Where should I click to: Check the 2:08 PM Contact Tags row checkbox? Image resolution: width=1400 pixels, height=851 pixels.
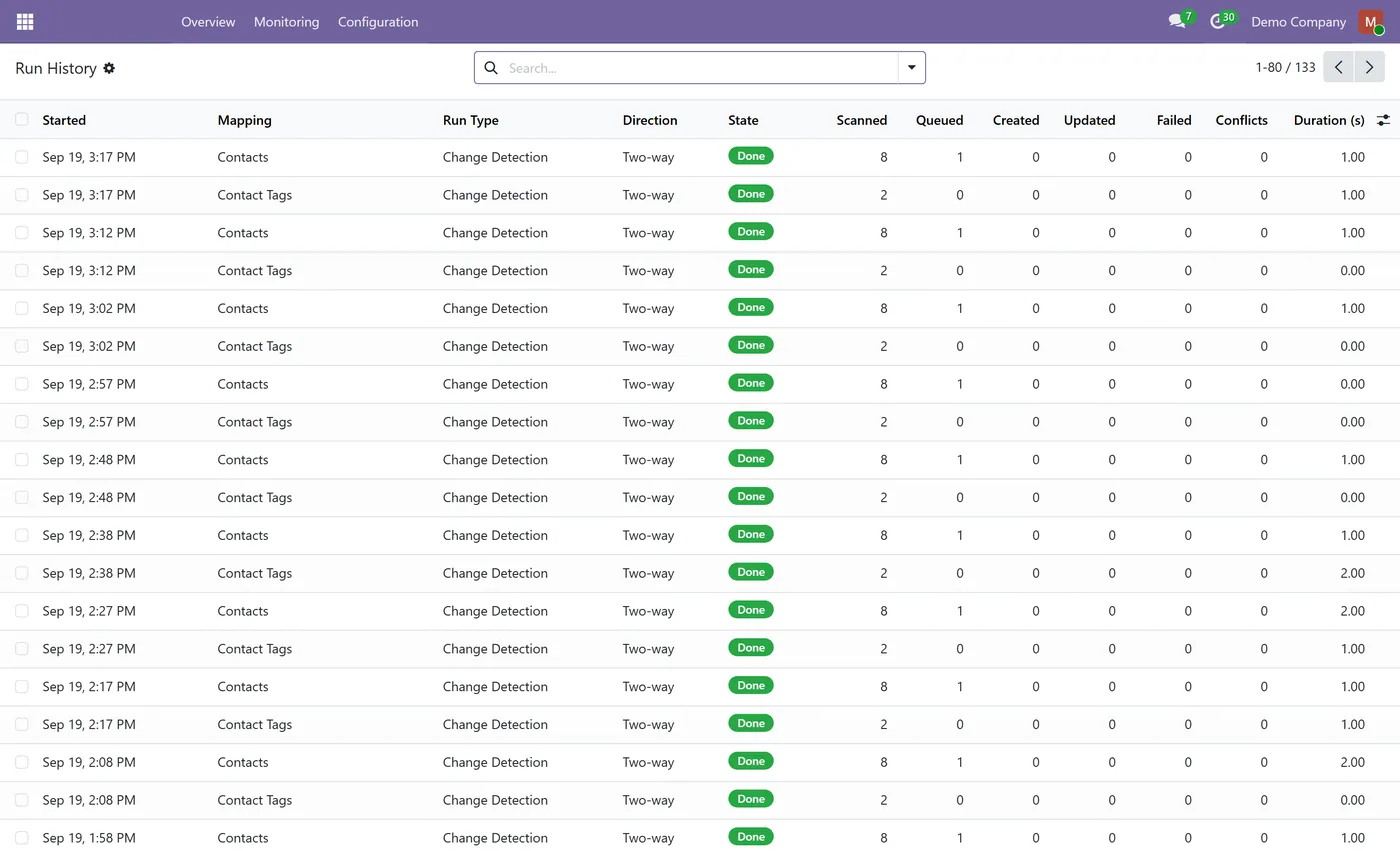(x=22, y=800)
